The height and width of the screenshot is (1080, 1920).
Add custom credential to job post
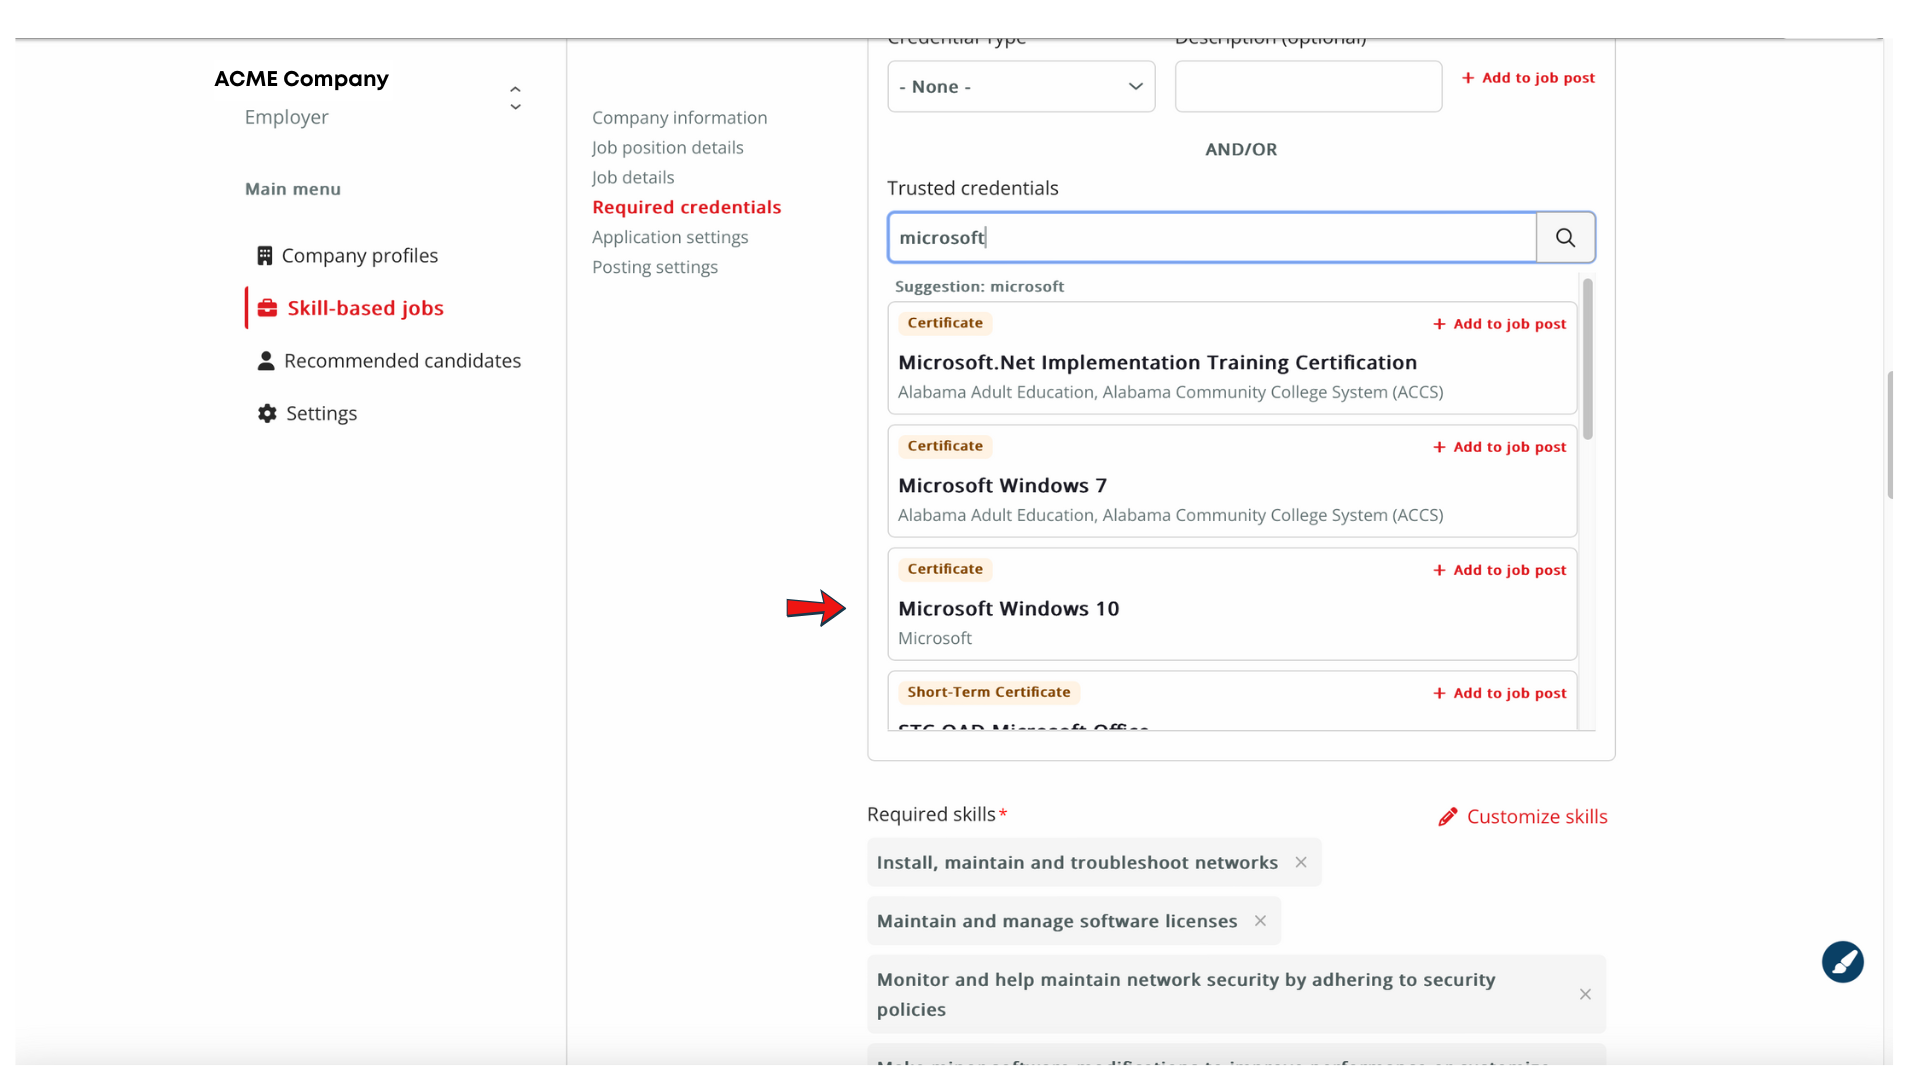[1528, 78]
